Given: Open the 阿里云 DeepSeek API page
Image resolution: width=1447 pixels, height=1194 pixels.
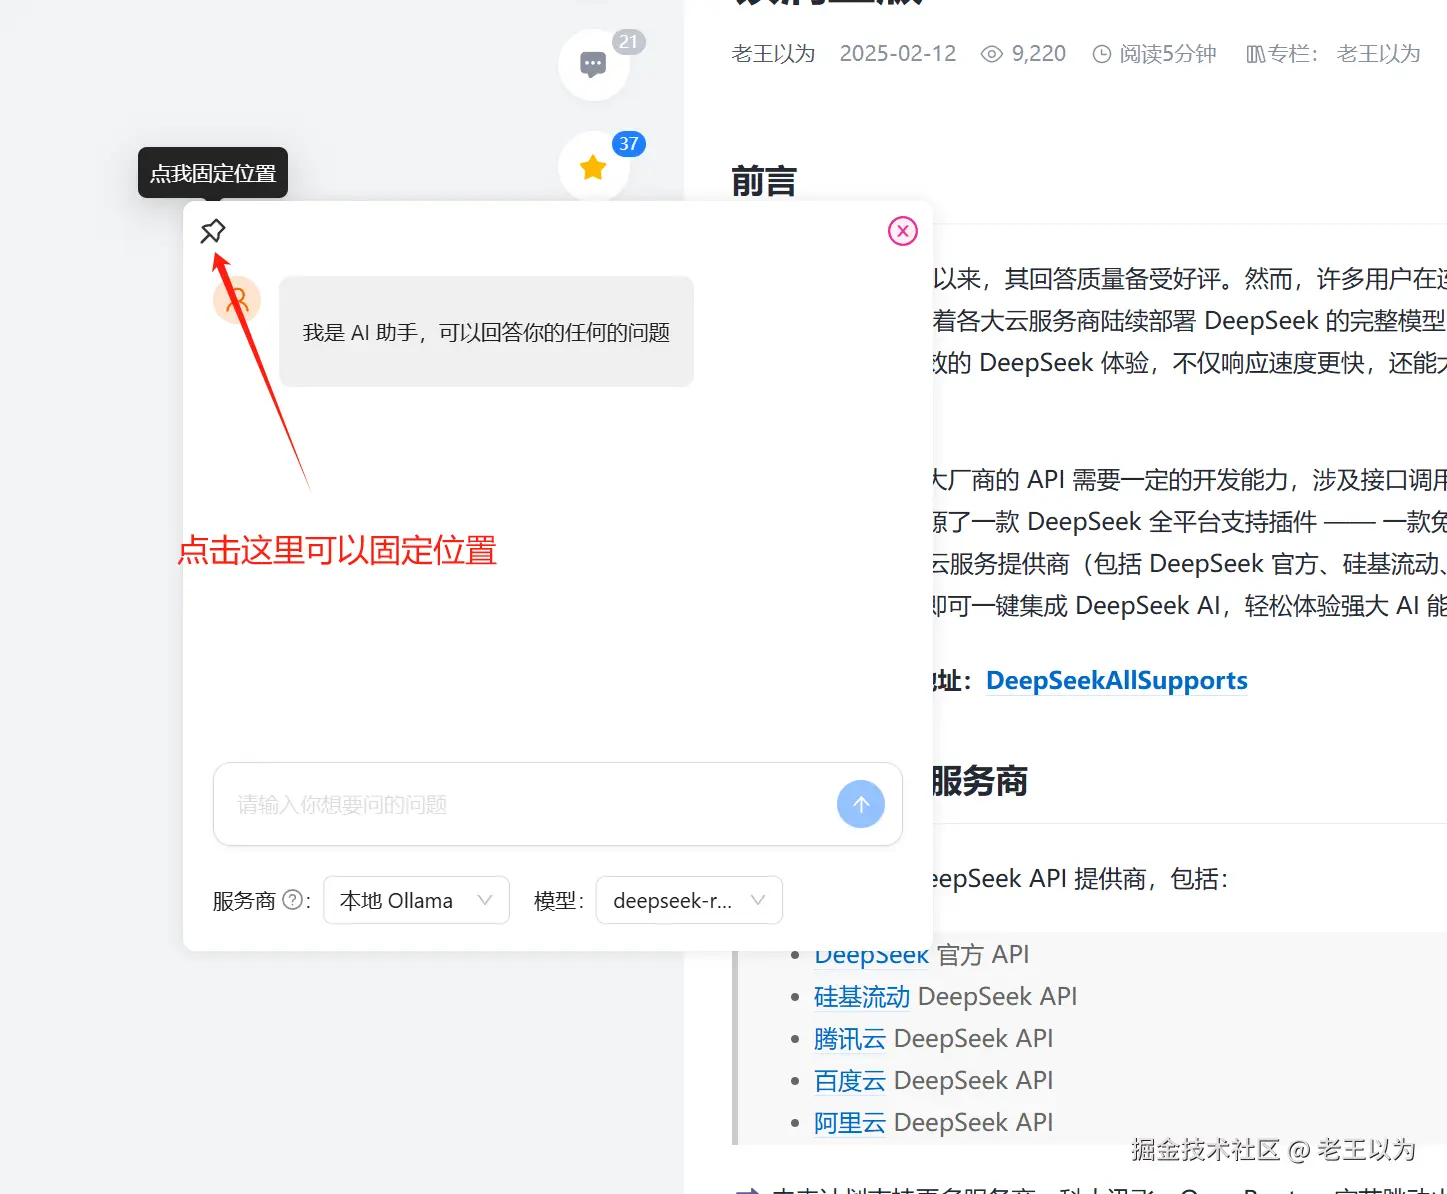Looking at the screenshot, I should click(x=849, y=1122).
